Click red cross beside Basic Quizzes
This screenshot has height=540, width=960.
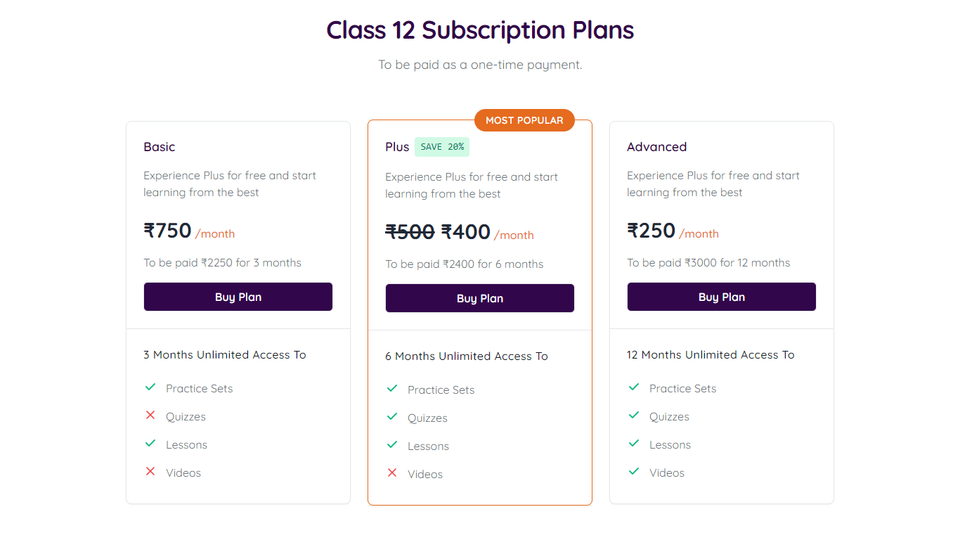(x=150, y=415)
